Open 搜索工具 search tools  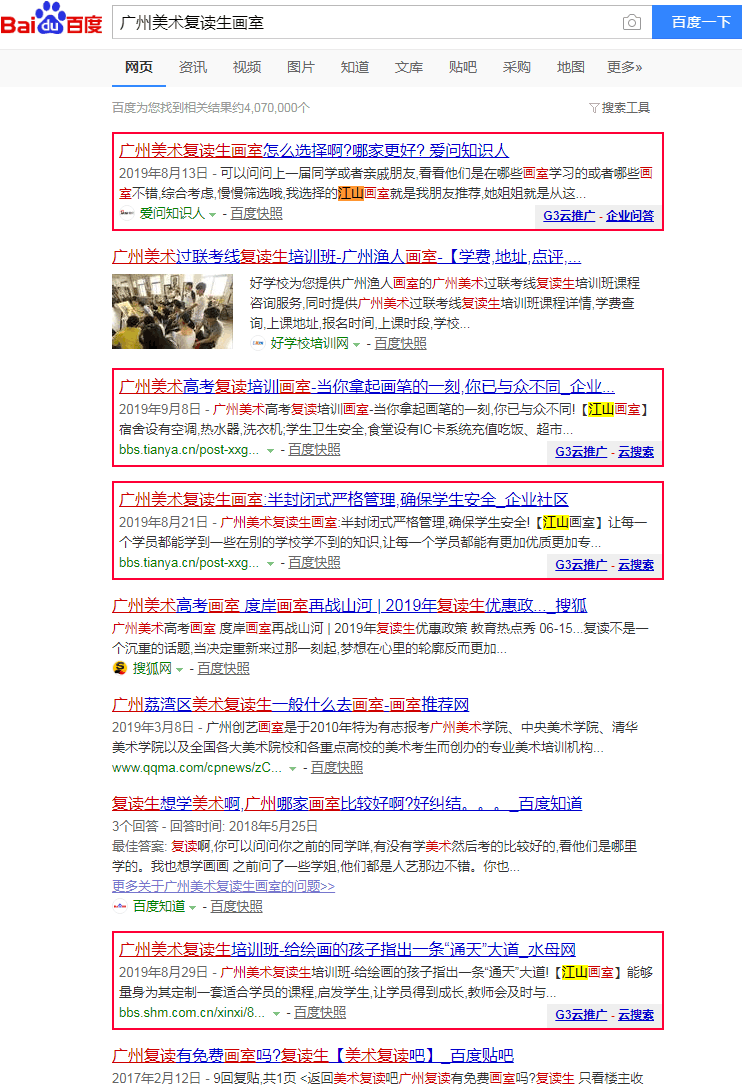click(x=620, y=108)
